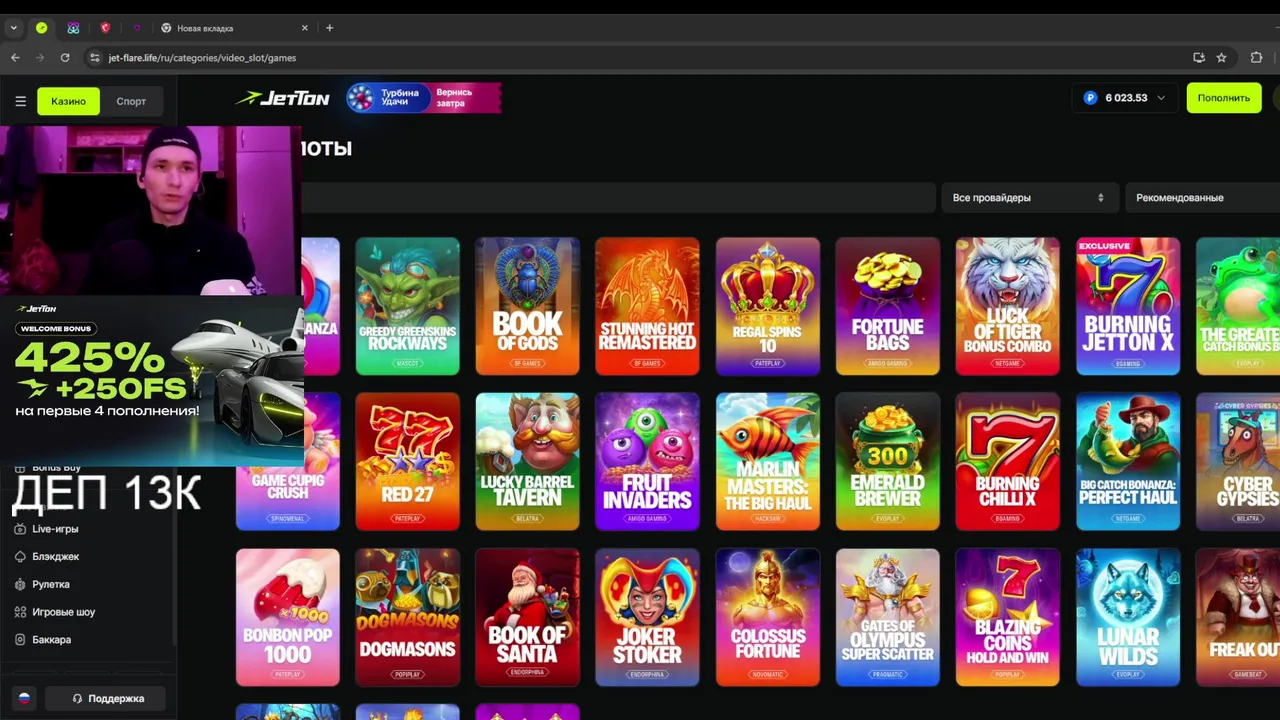Switch to the purple heart pinned tab
1280x720 pixels.
tap(137, 28)
